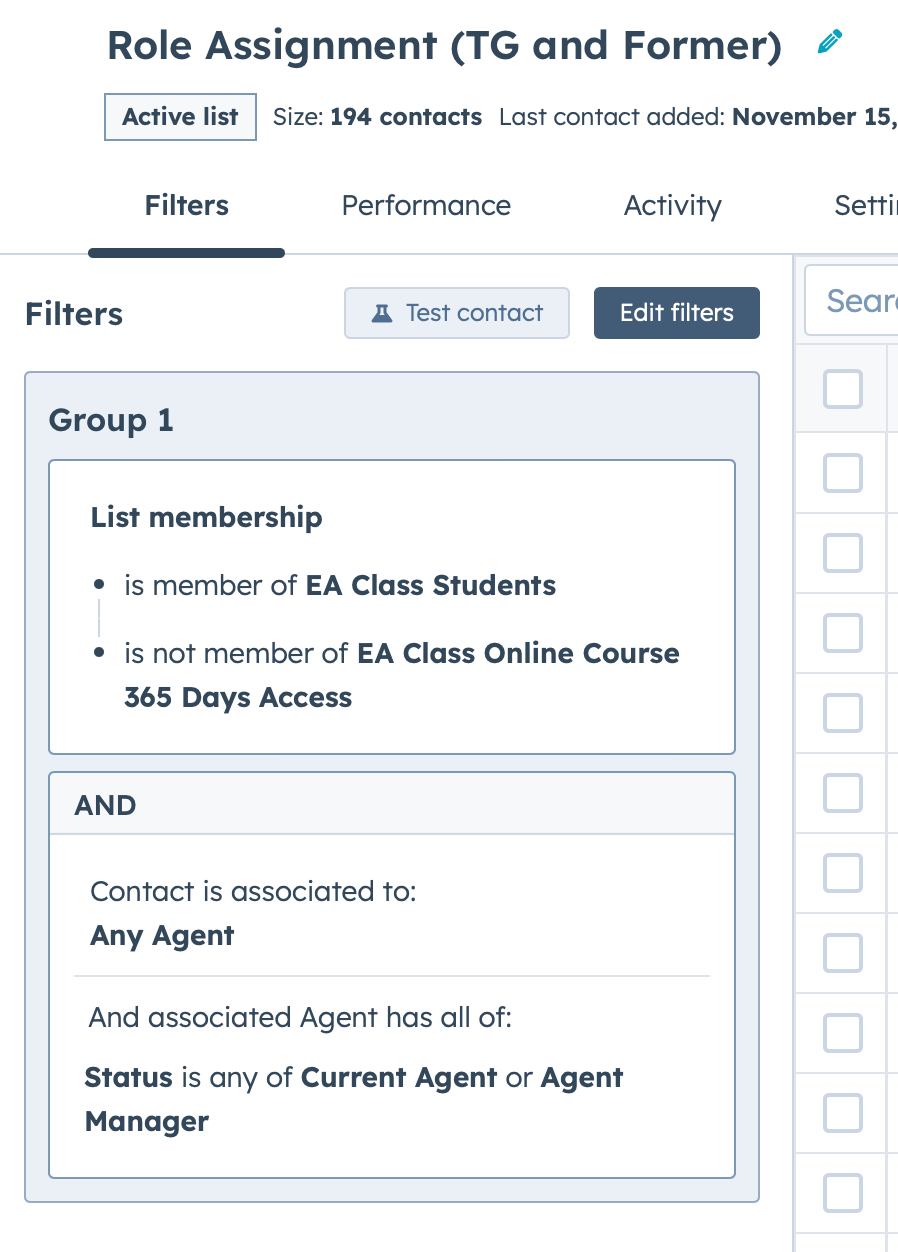The width and height of the screenshot is (898, 1252).
Task: Go to the Activity tab
Action: click(x=672, y=206)
